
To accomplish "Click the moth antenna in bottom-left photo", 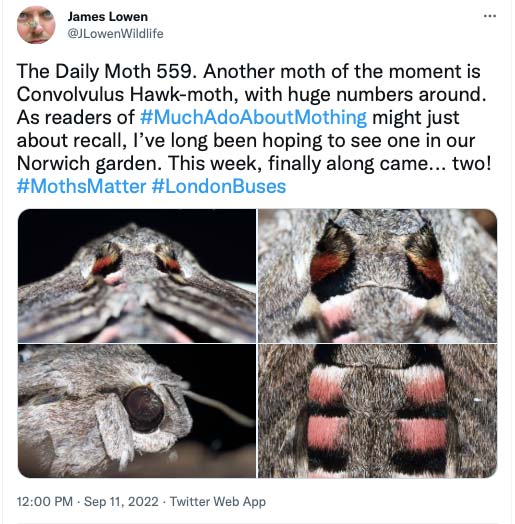I will click(217, 405).
